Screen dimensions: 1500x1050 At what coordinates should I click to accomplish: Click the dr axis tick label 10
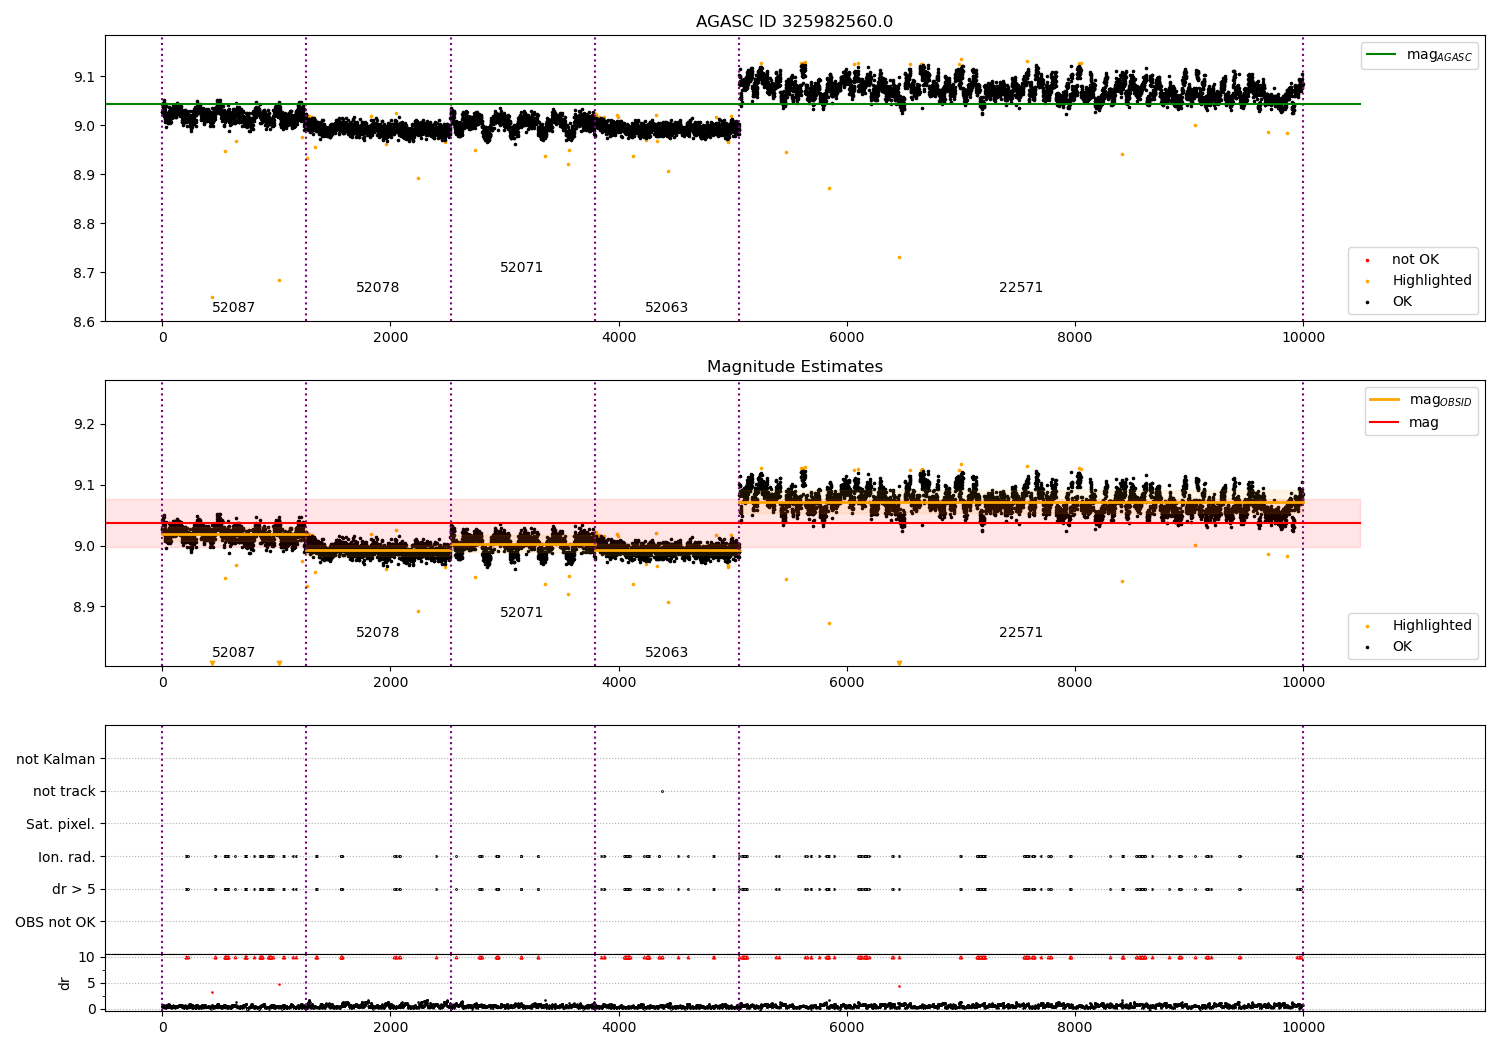click(87, 957)
